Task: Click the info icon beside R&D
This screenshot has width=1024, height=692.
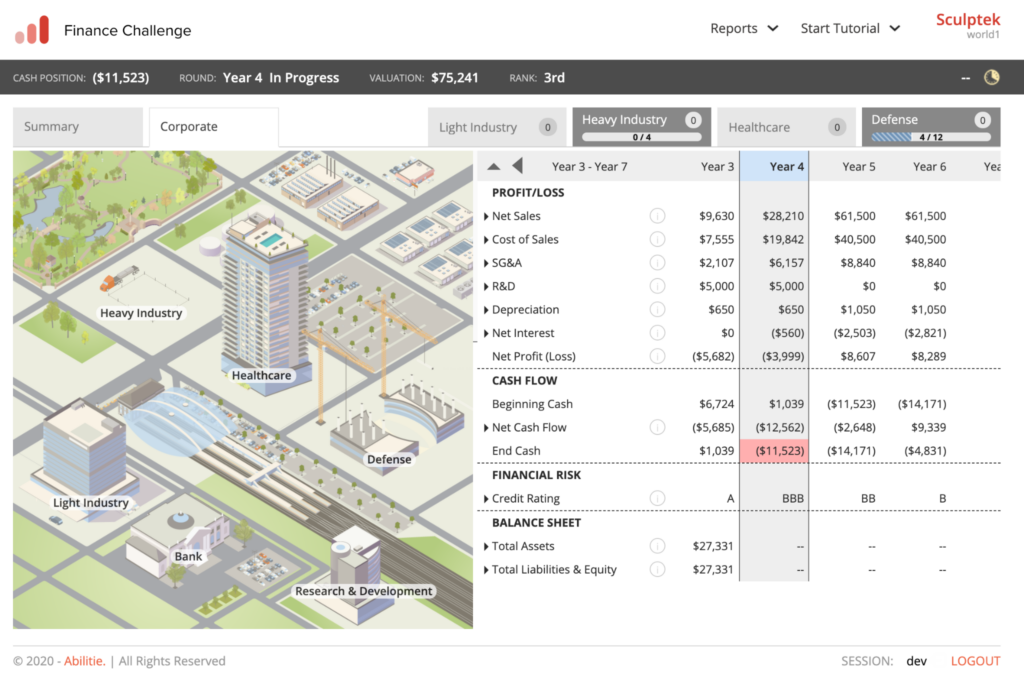Action: [x=657, y=286]
